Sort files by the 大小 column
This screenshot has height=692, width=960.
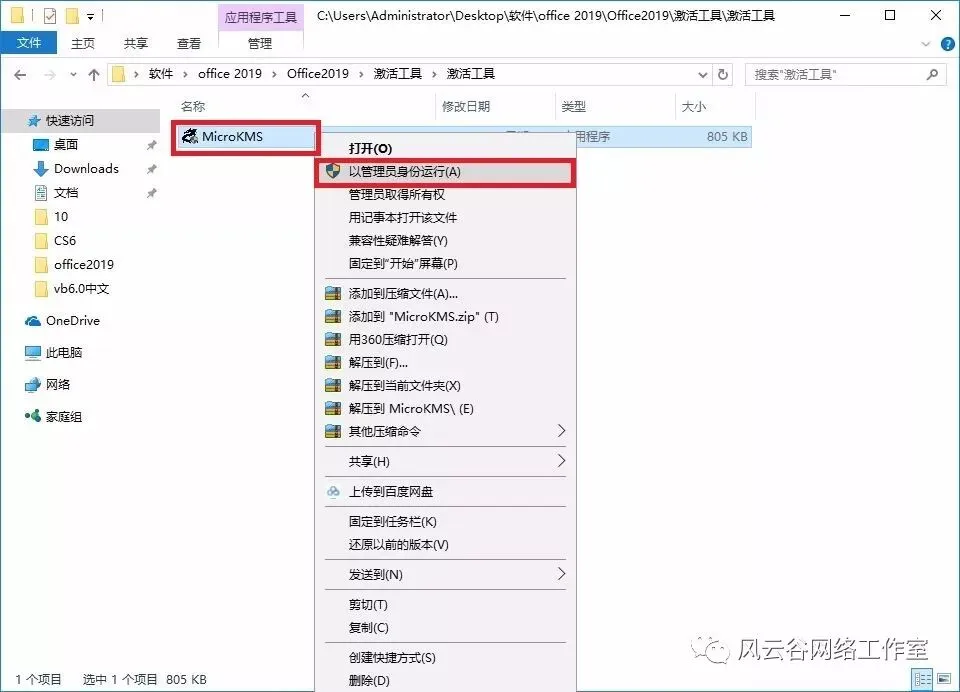[x=694, y=107]
